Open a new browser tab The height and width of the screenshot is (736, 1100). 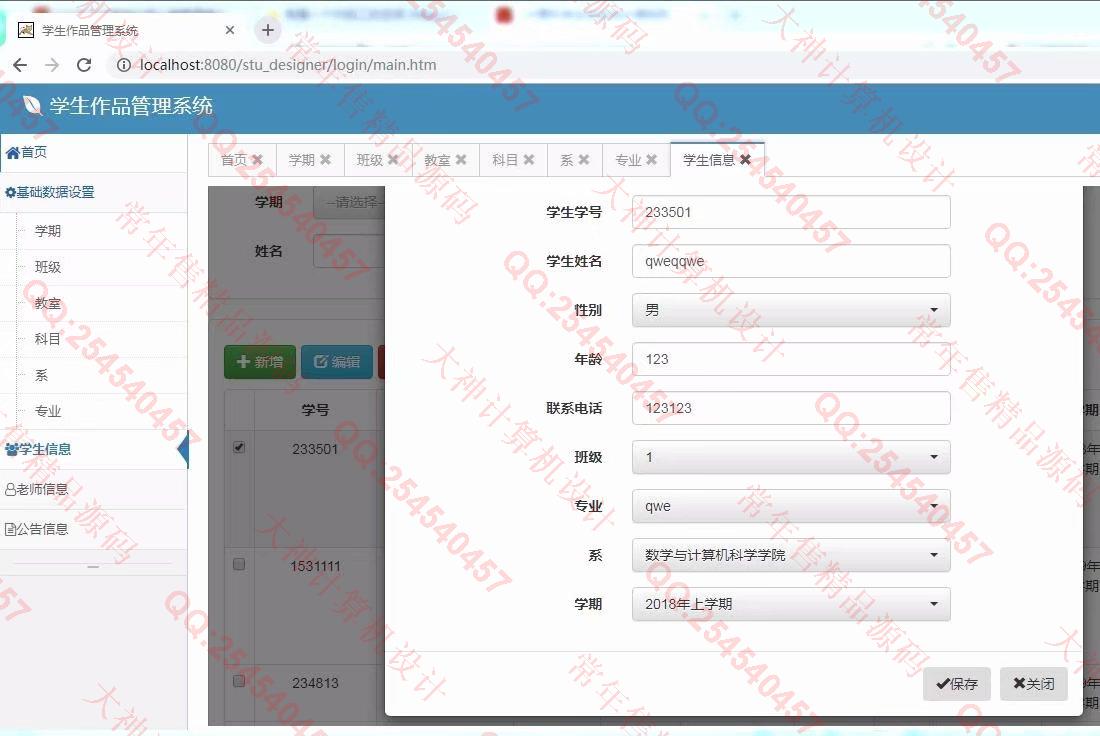267,30
